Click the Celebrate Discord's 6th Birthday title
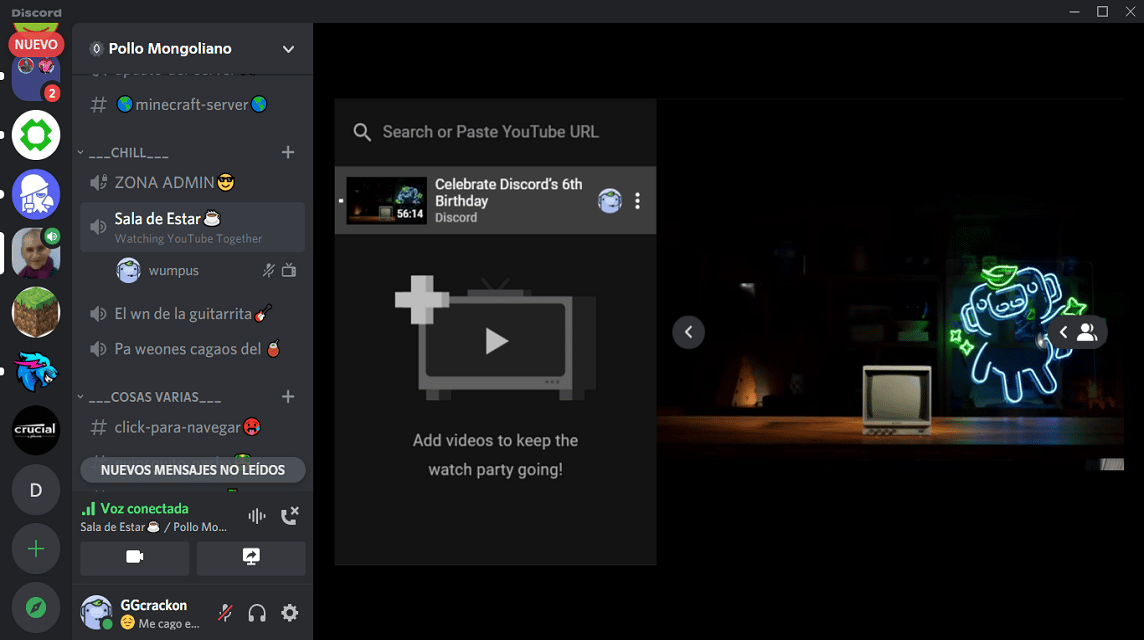Image resolution: width=1144 pixels, height=640 pixels. point(509,193)
